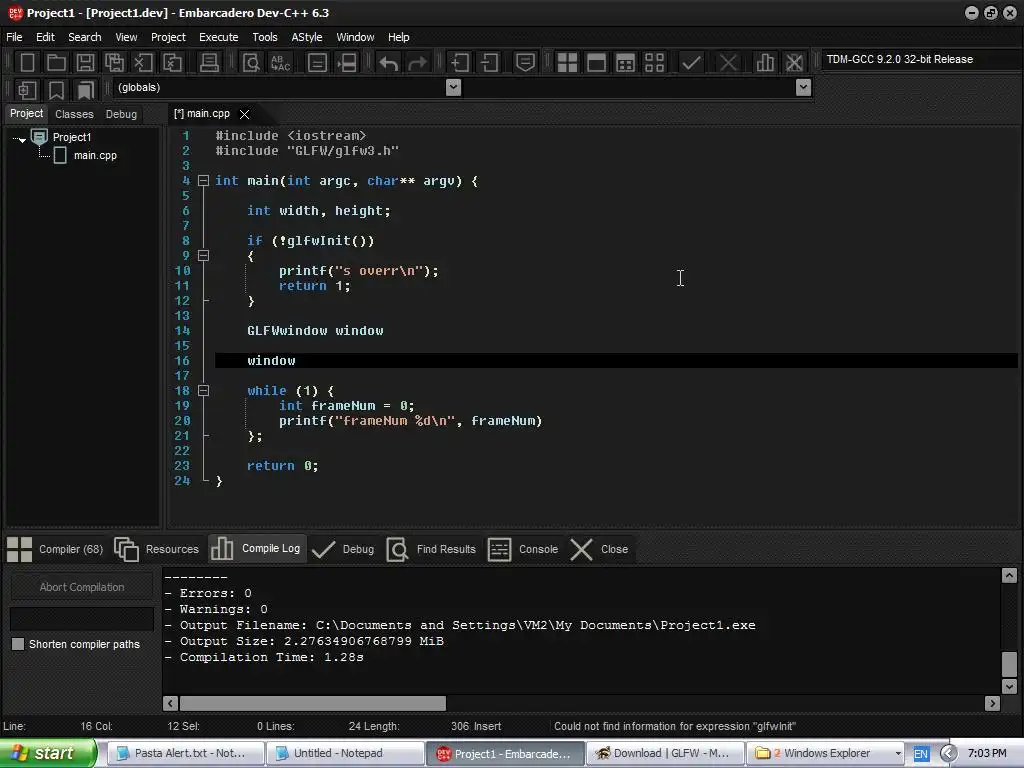Click the Insert snippet icon, second toolbar row

pyautogui.click(x=27, y=89)
